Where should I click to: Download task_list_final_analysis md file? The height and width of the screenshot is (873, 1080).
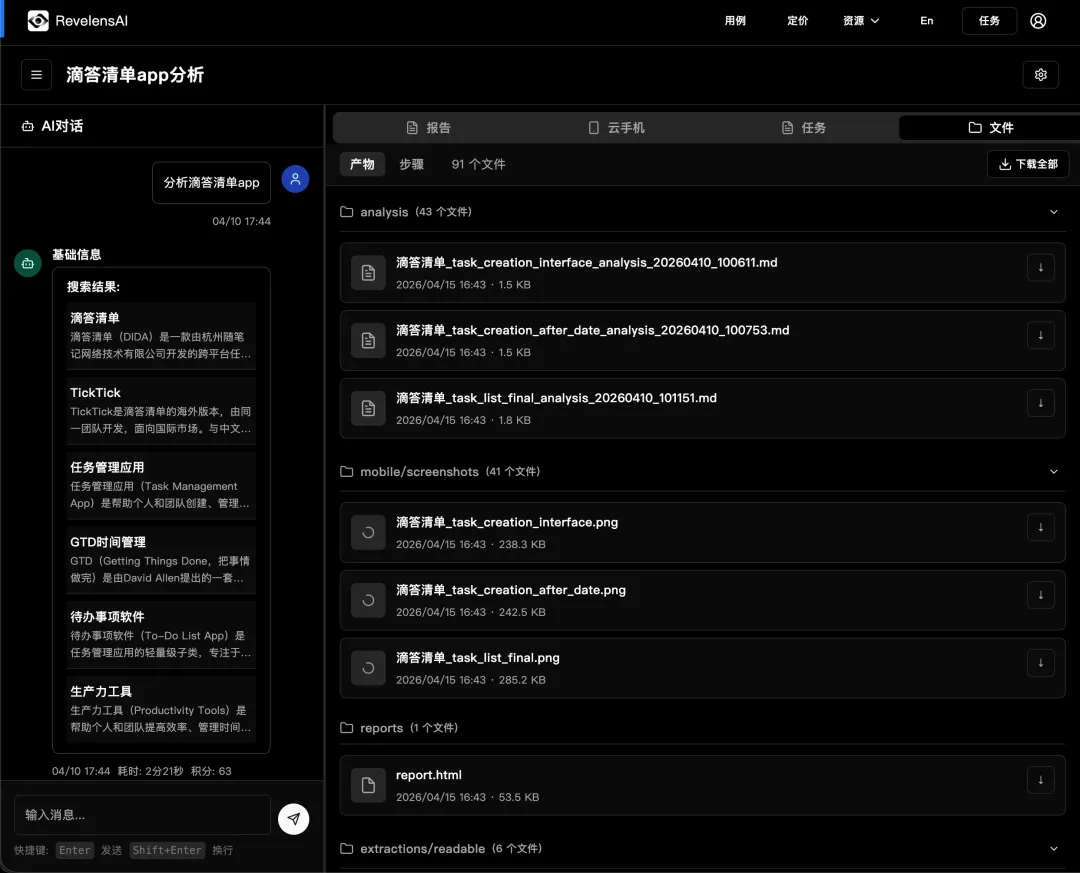click(1041, 403)
